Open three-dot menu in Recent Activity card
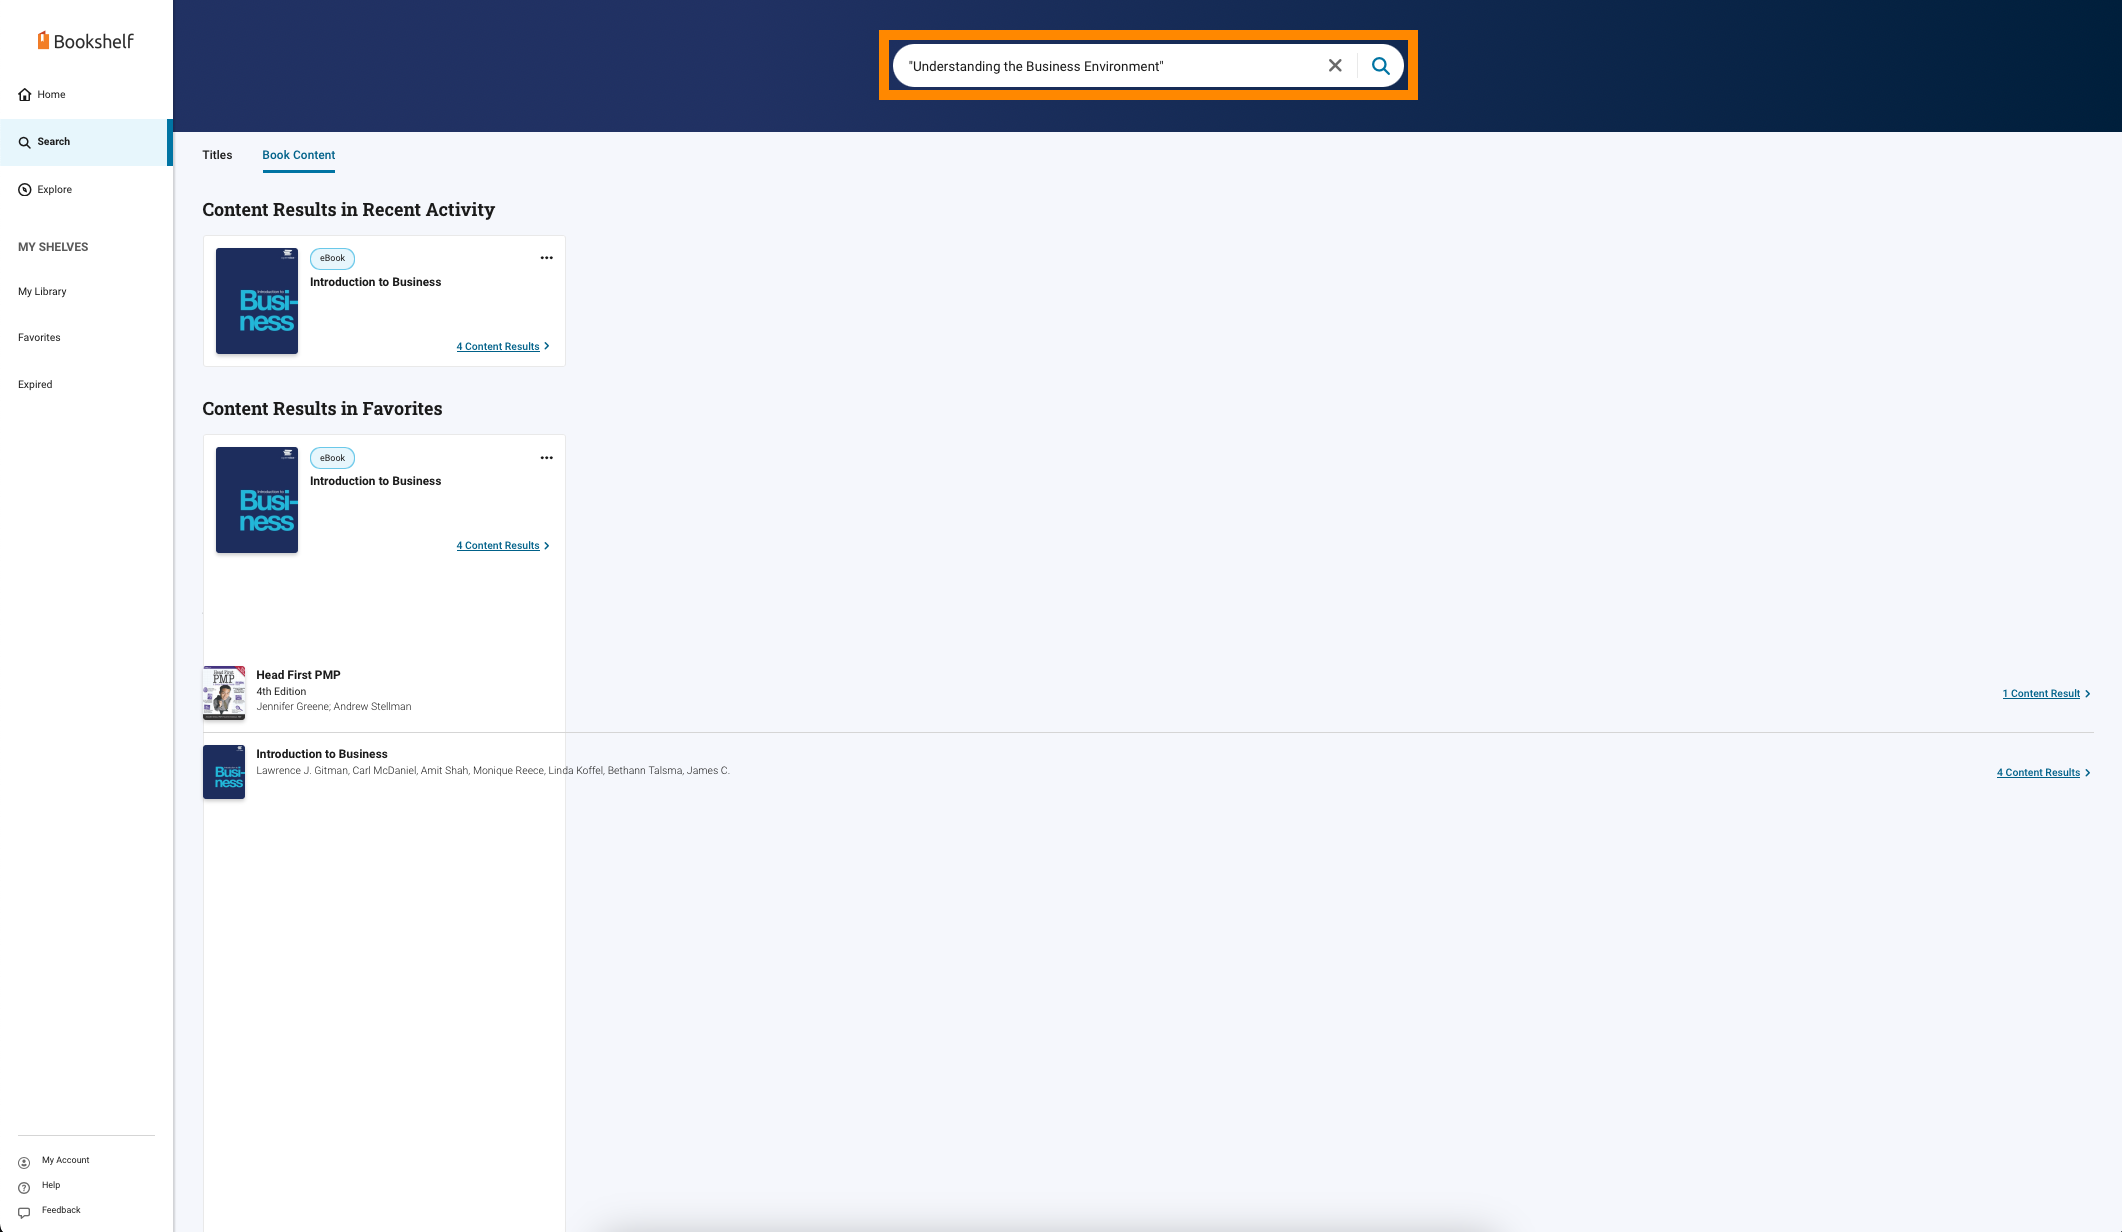The width and height of the screenshot is (2122, 1232). [x=546, y=258]
